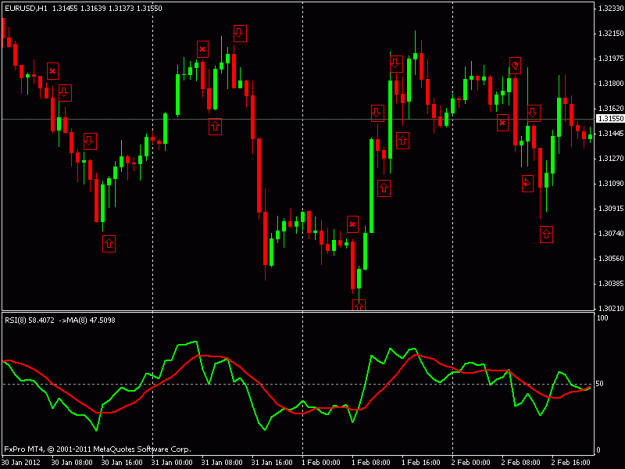
Task: Click the 31 Jan 16:00 time label
Action: [272, 462]
